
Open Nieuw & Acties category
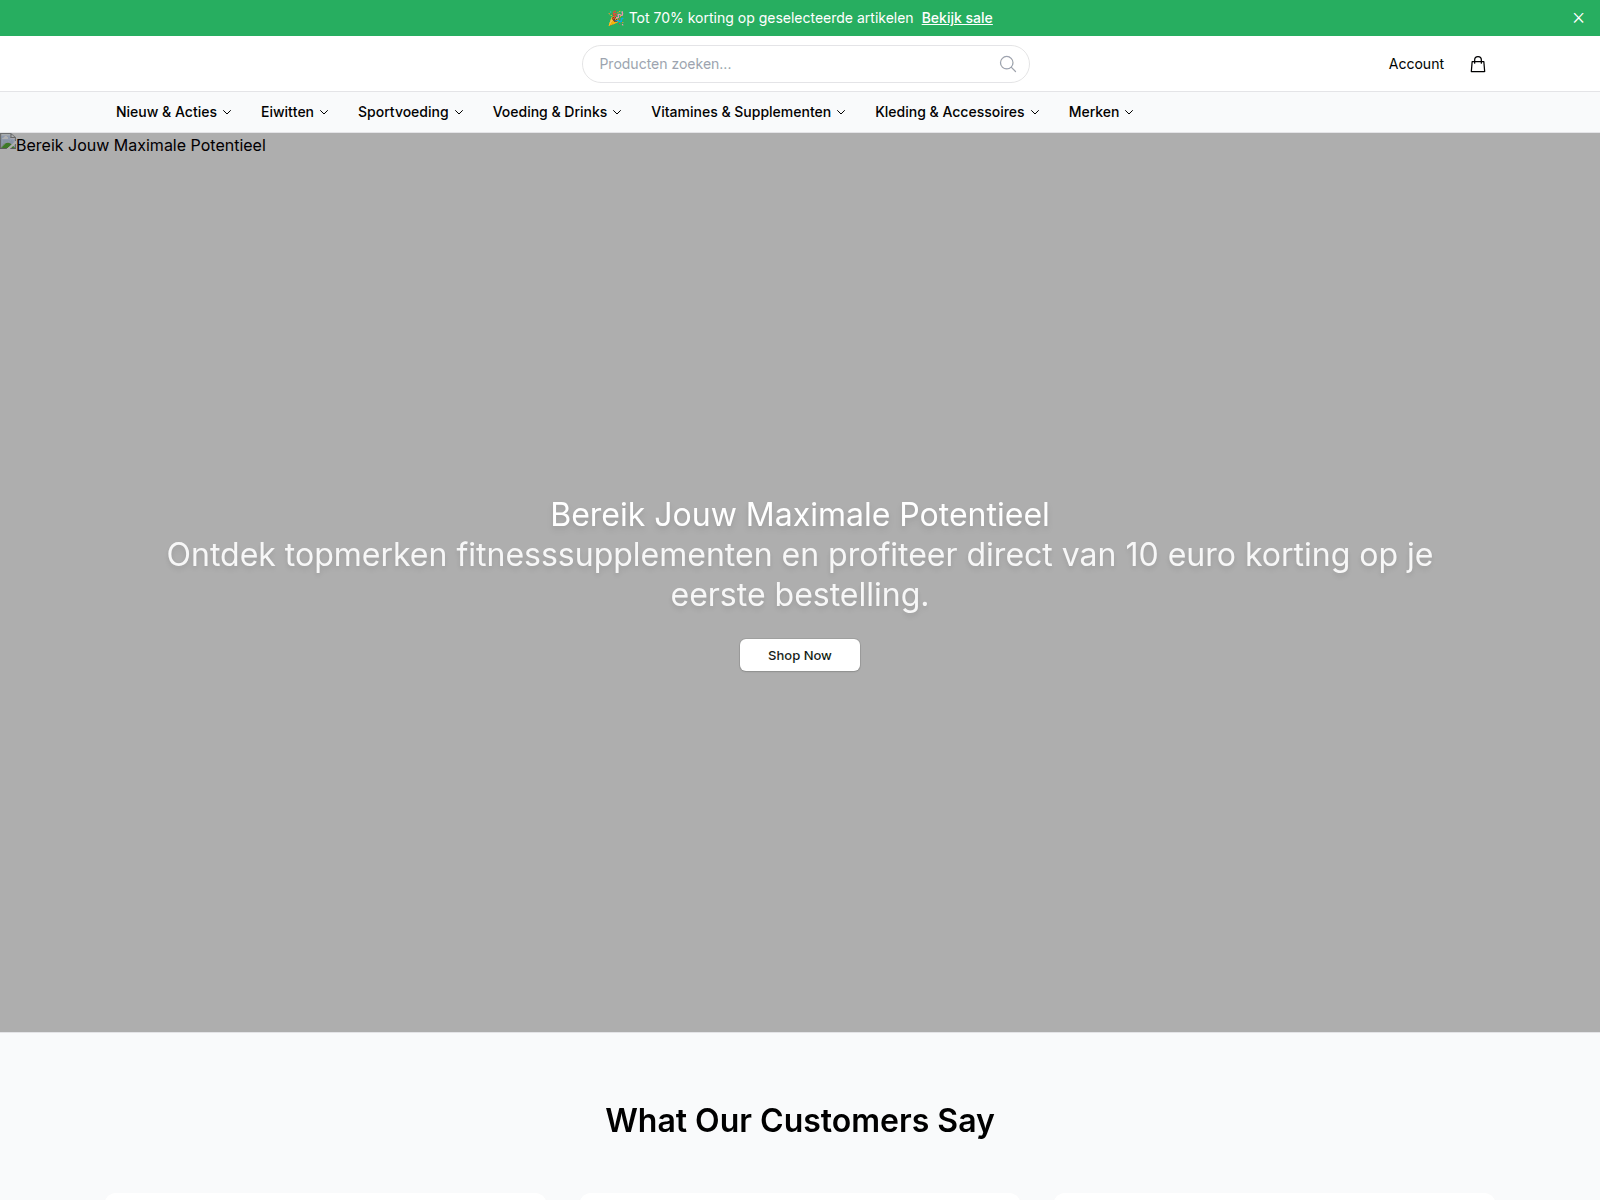(166, 112)
